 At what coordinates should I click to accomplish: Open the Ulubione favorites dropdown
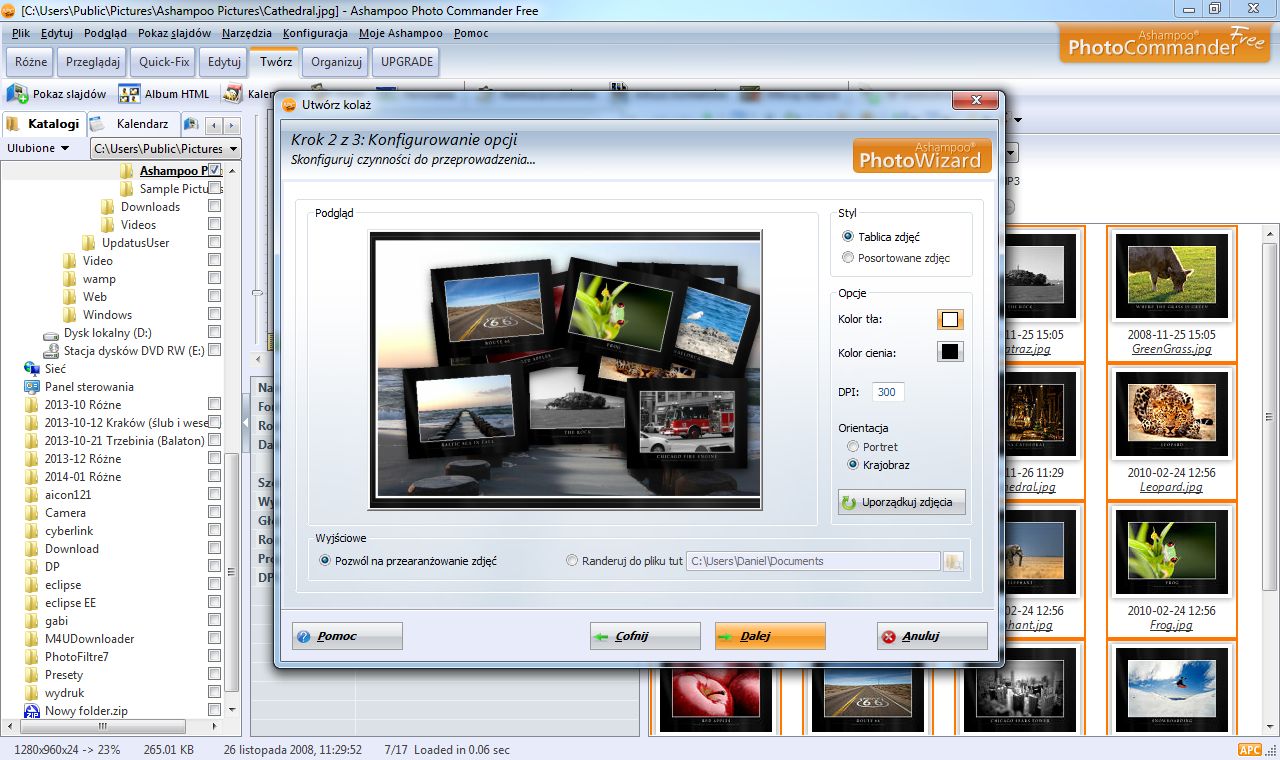pyautogui.click(x=38, y=148)
